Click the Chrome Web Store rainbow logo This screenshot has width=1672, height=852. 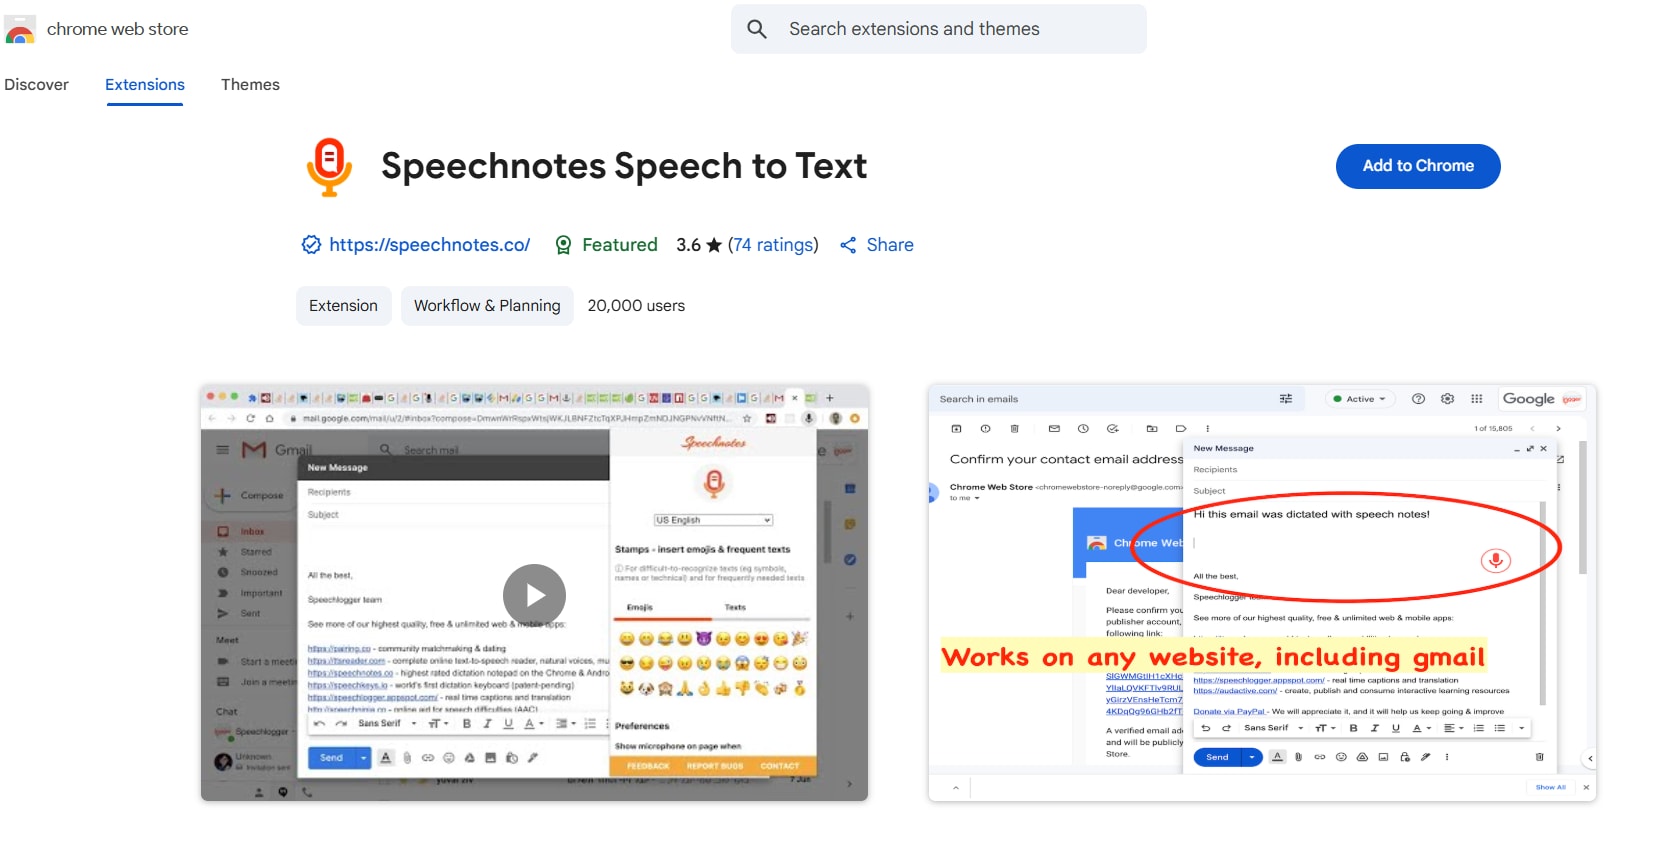pos(20,30)
